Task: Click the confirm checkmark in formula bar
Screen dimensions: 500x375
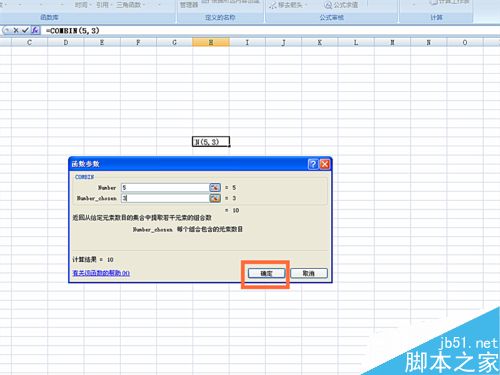Action: (x=25, y=30)
